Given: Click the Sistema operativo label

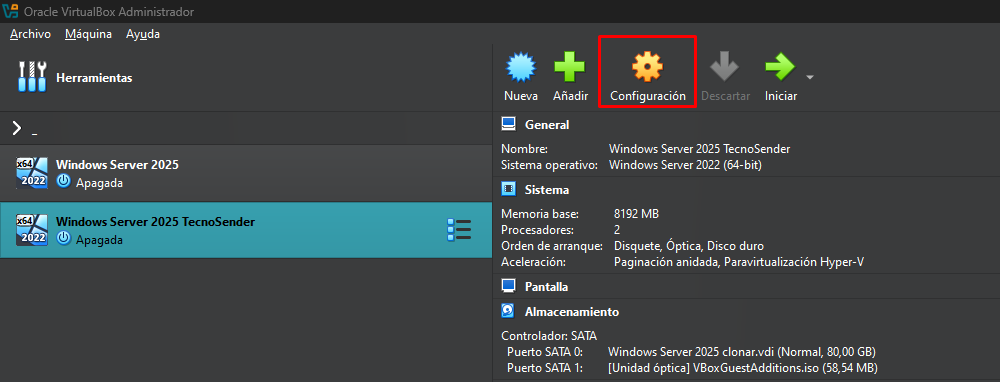Looking at the screenshot, I should 549,165.
